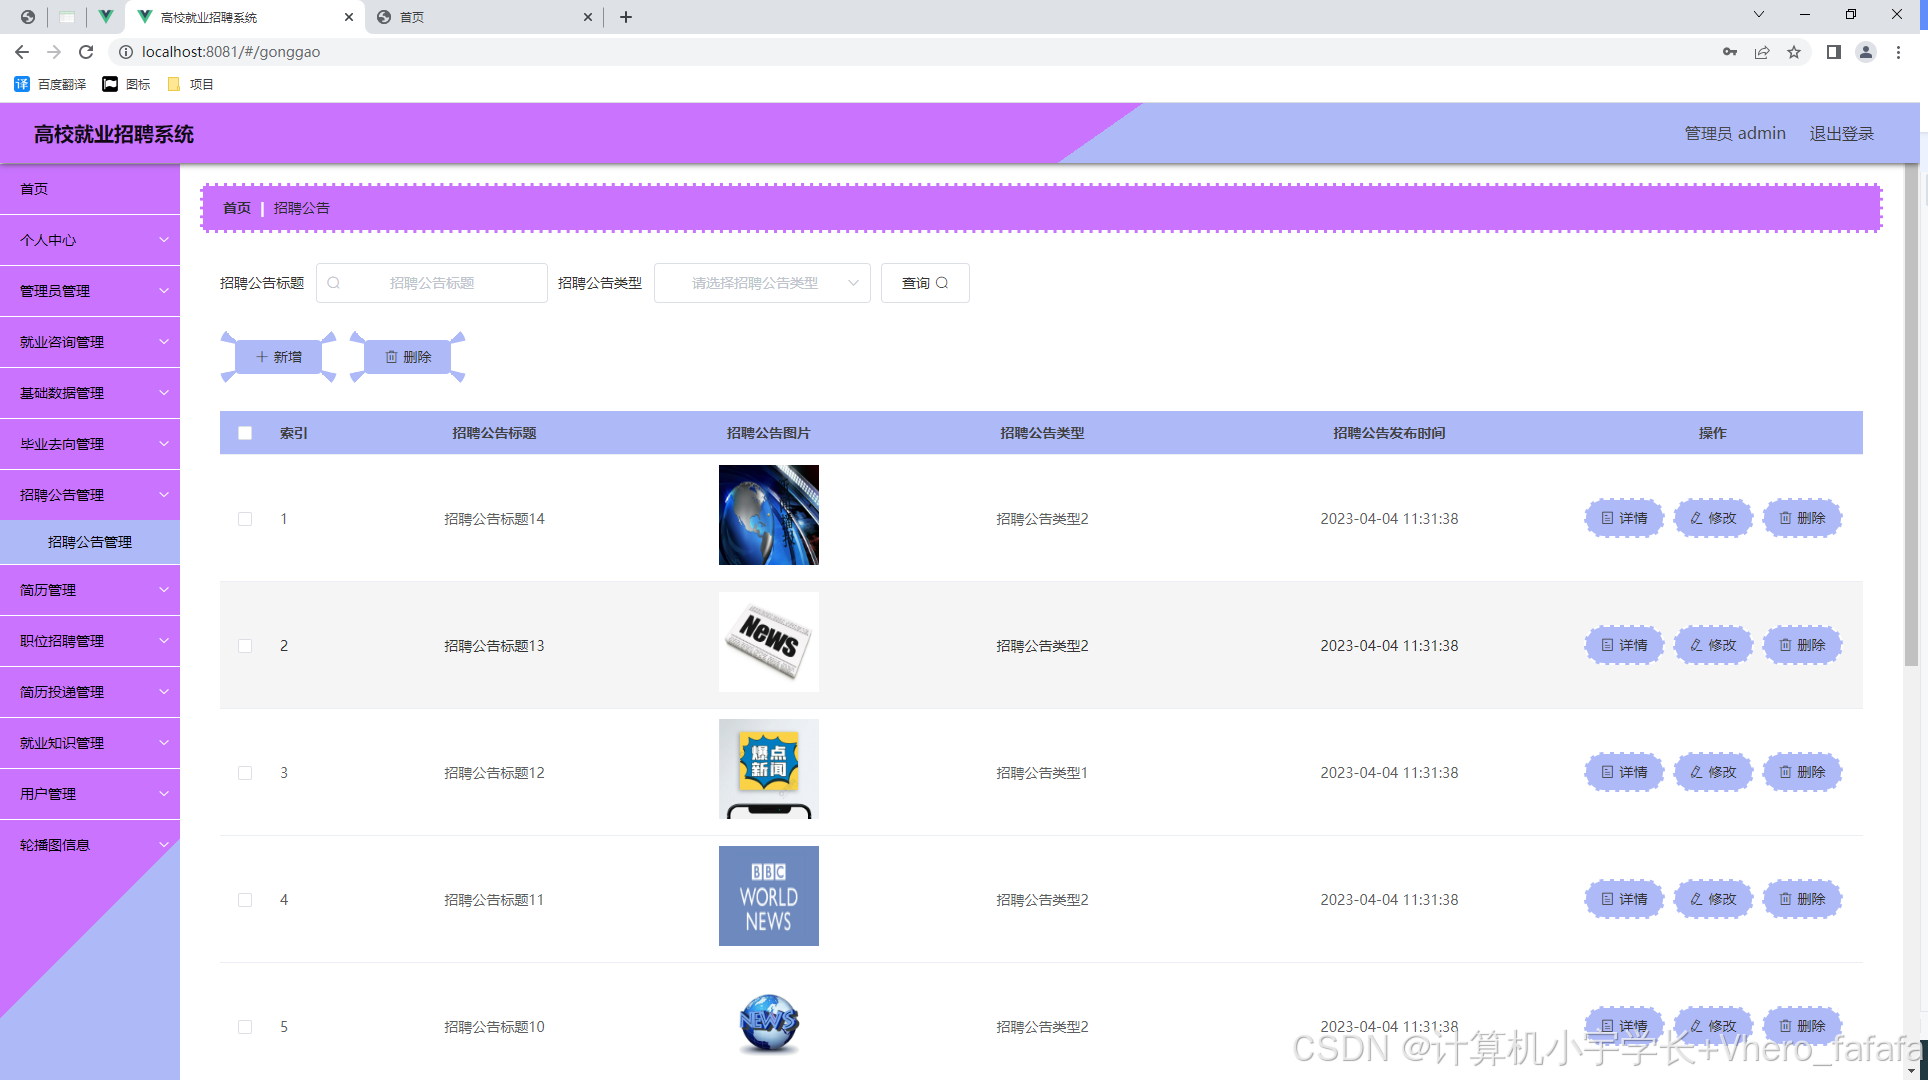The image size is (1928, 1080).
Task: Check the checkbox for row 4
Action: click(245, 900)
